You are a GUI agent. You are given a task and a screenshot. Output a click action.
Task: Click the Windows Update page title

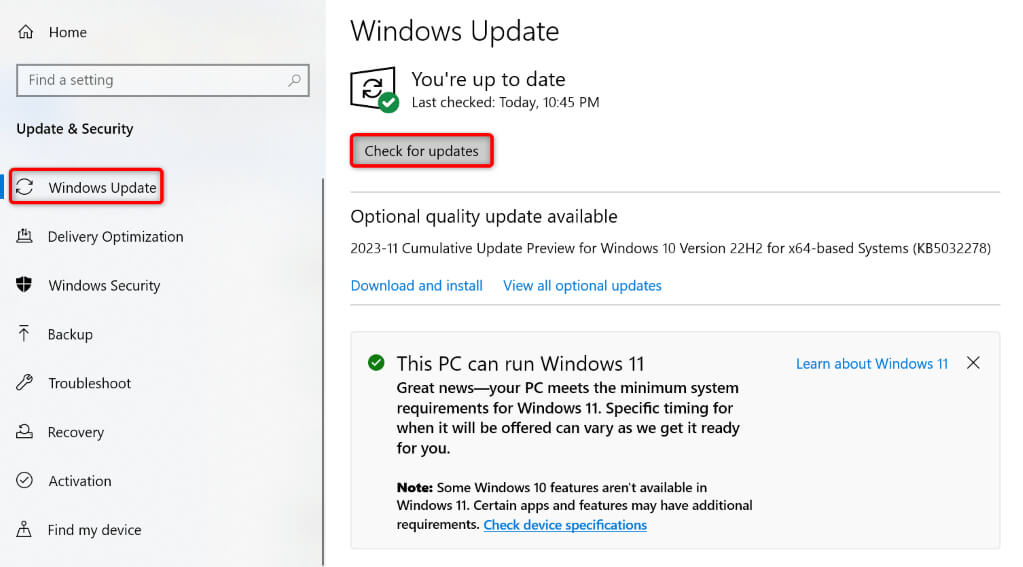(455, 31)
